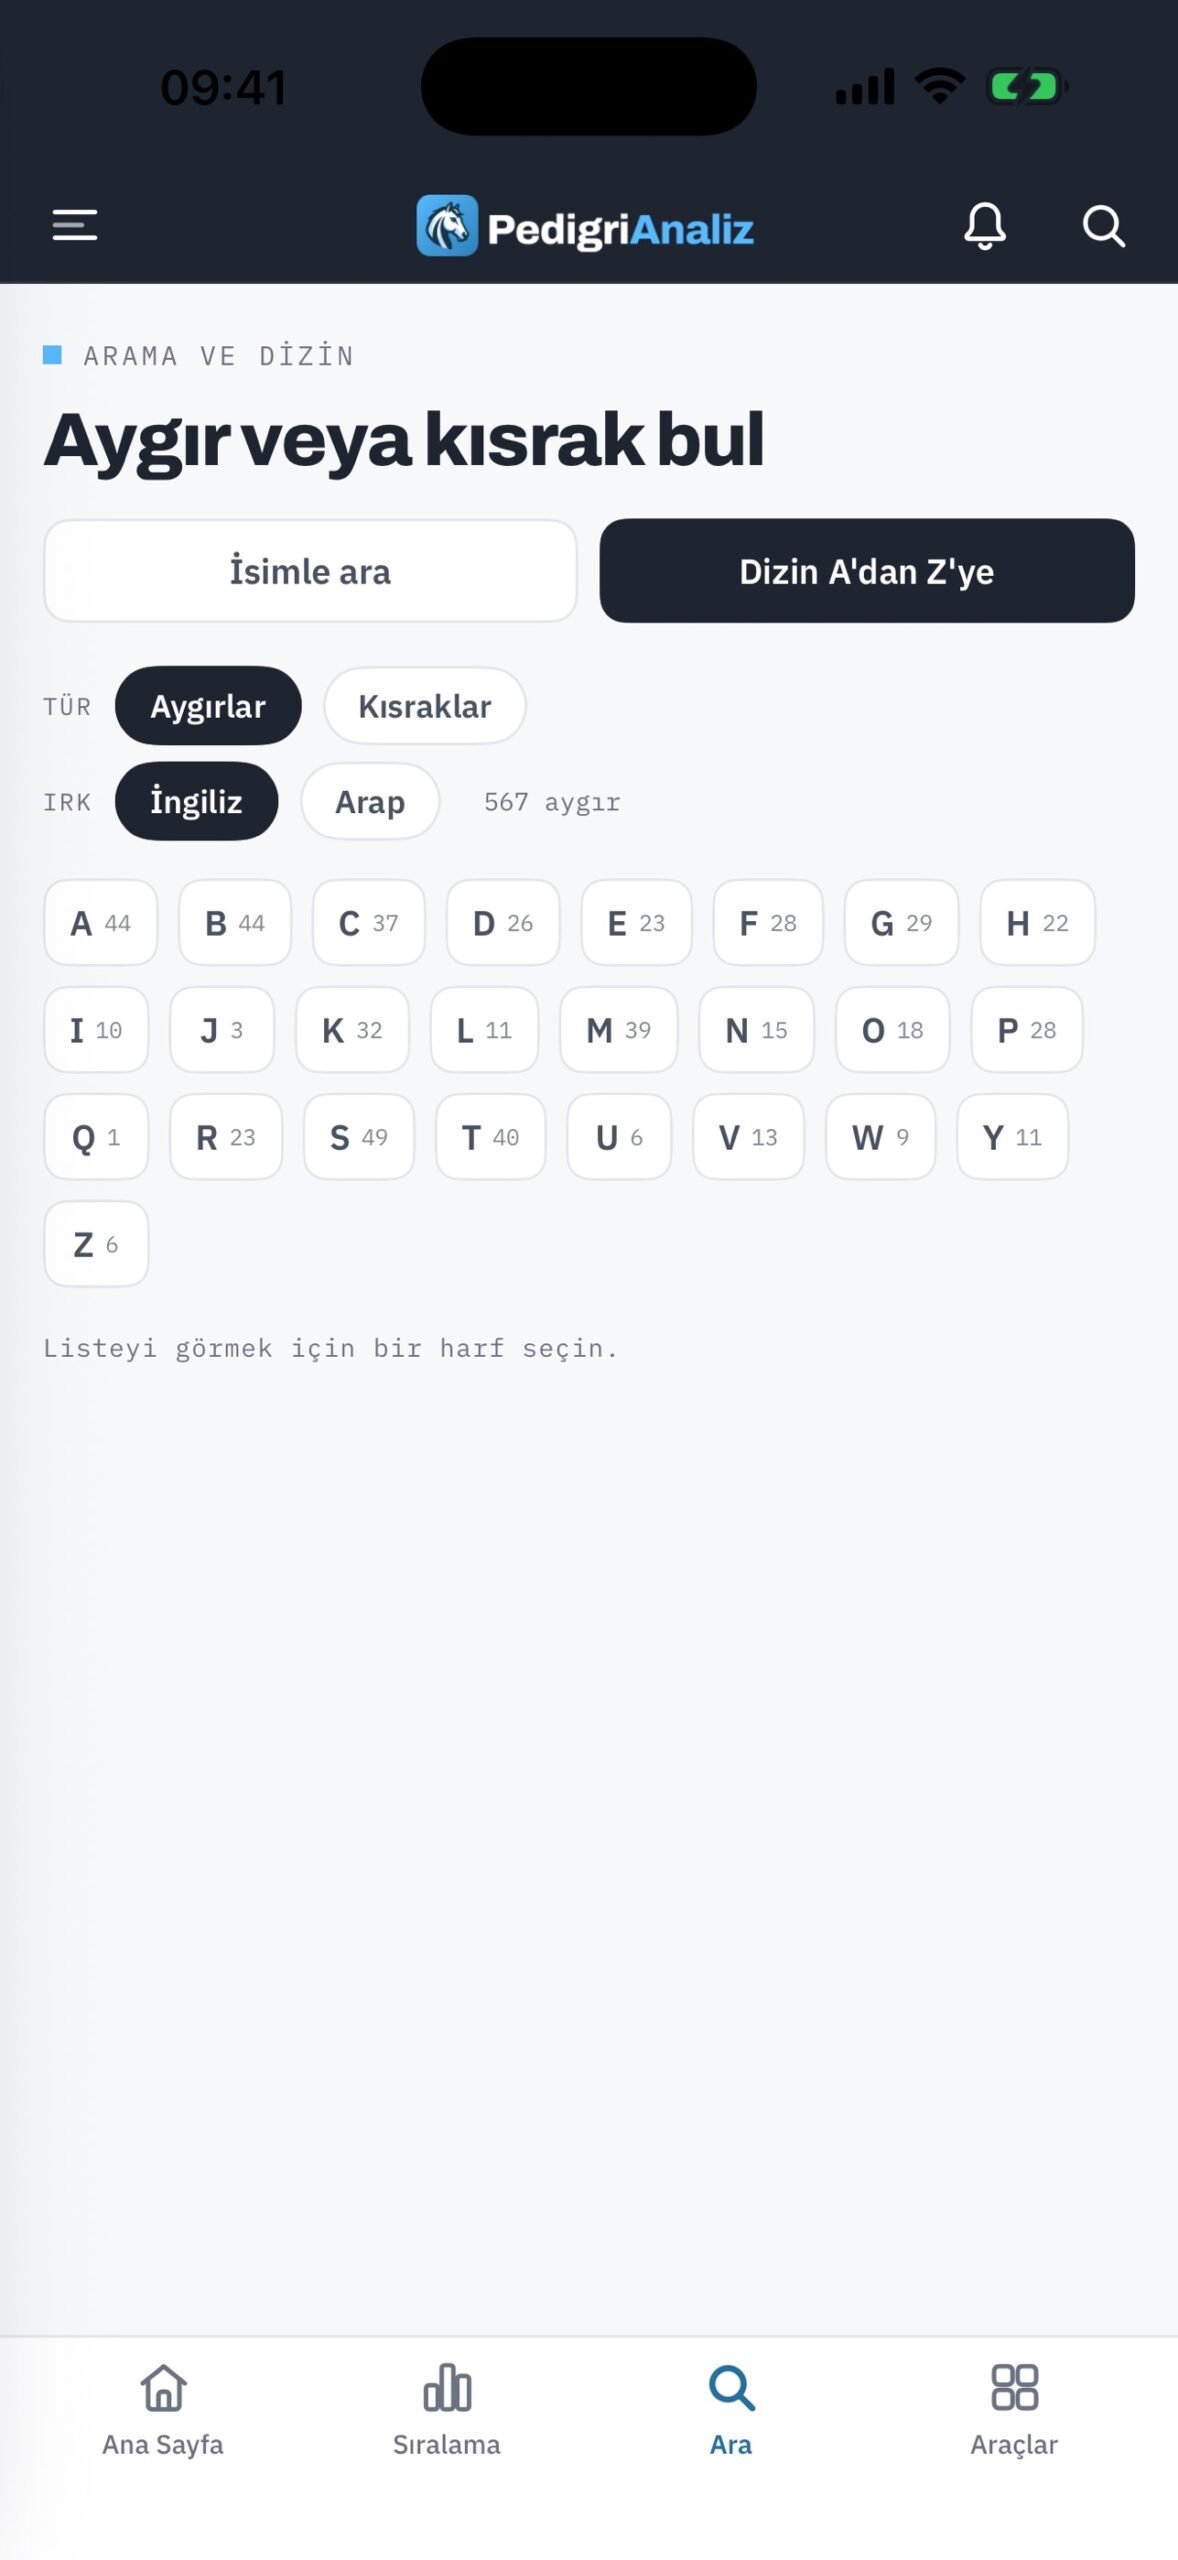Image resolution: width=1178 pixels, height=2560 pixels.
Task: Switch breed filter to Arap
Action: click(370, 802)
